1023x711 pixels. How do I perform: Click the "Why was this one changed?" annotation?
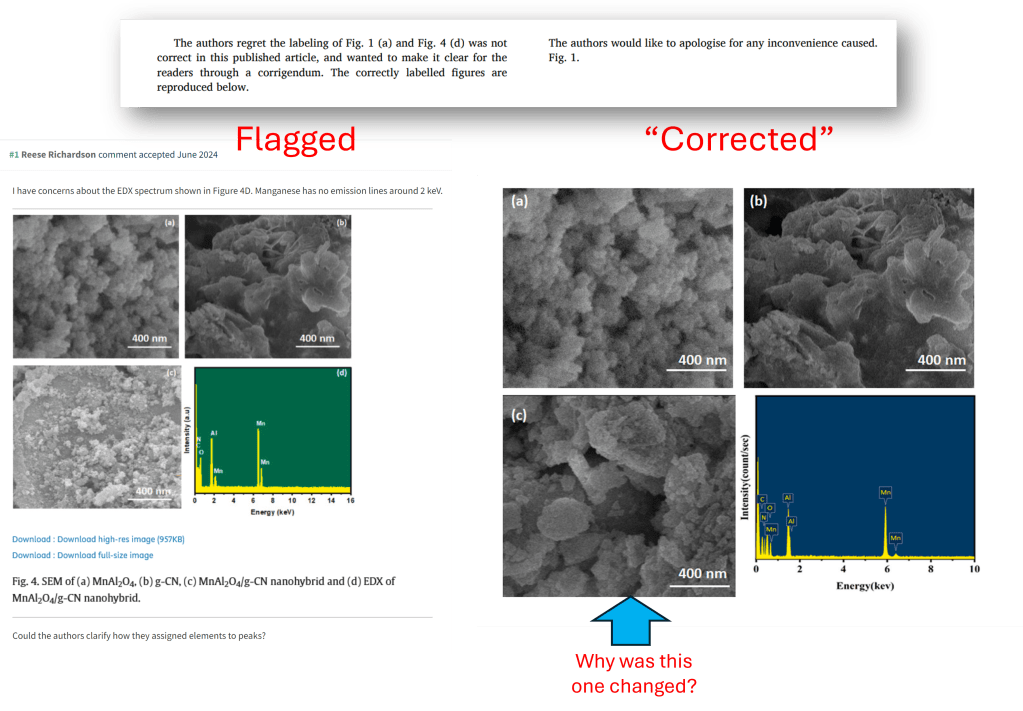point(631,674)
